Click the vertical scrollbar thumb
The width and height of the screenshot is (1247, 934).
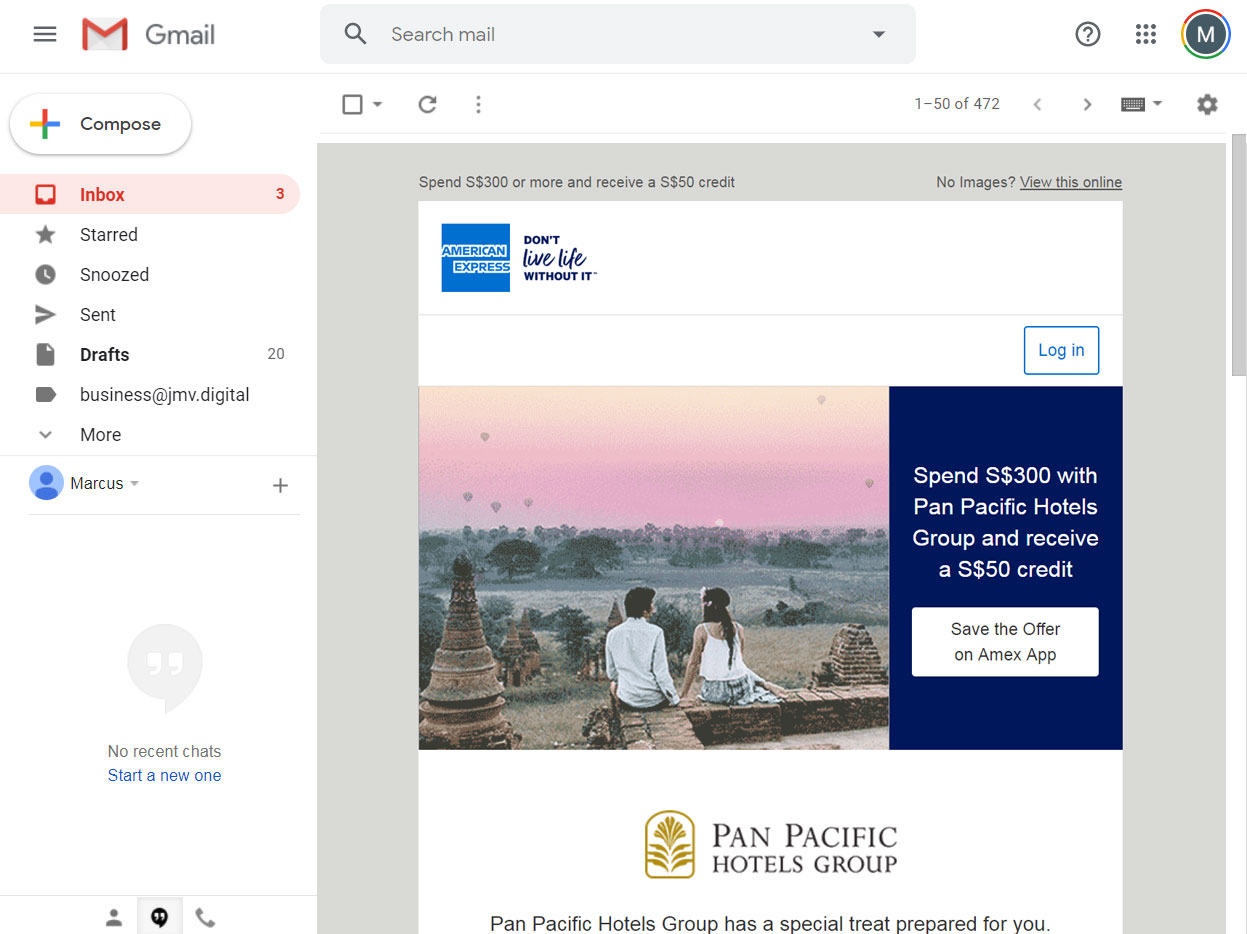tap(1239, 255)
